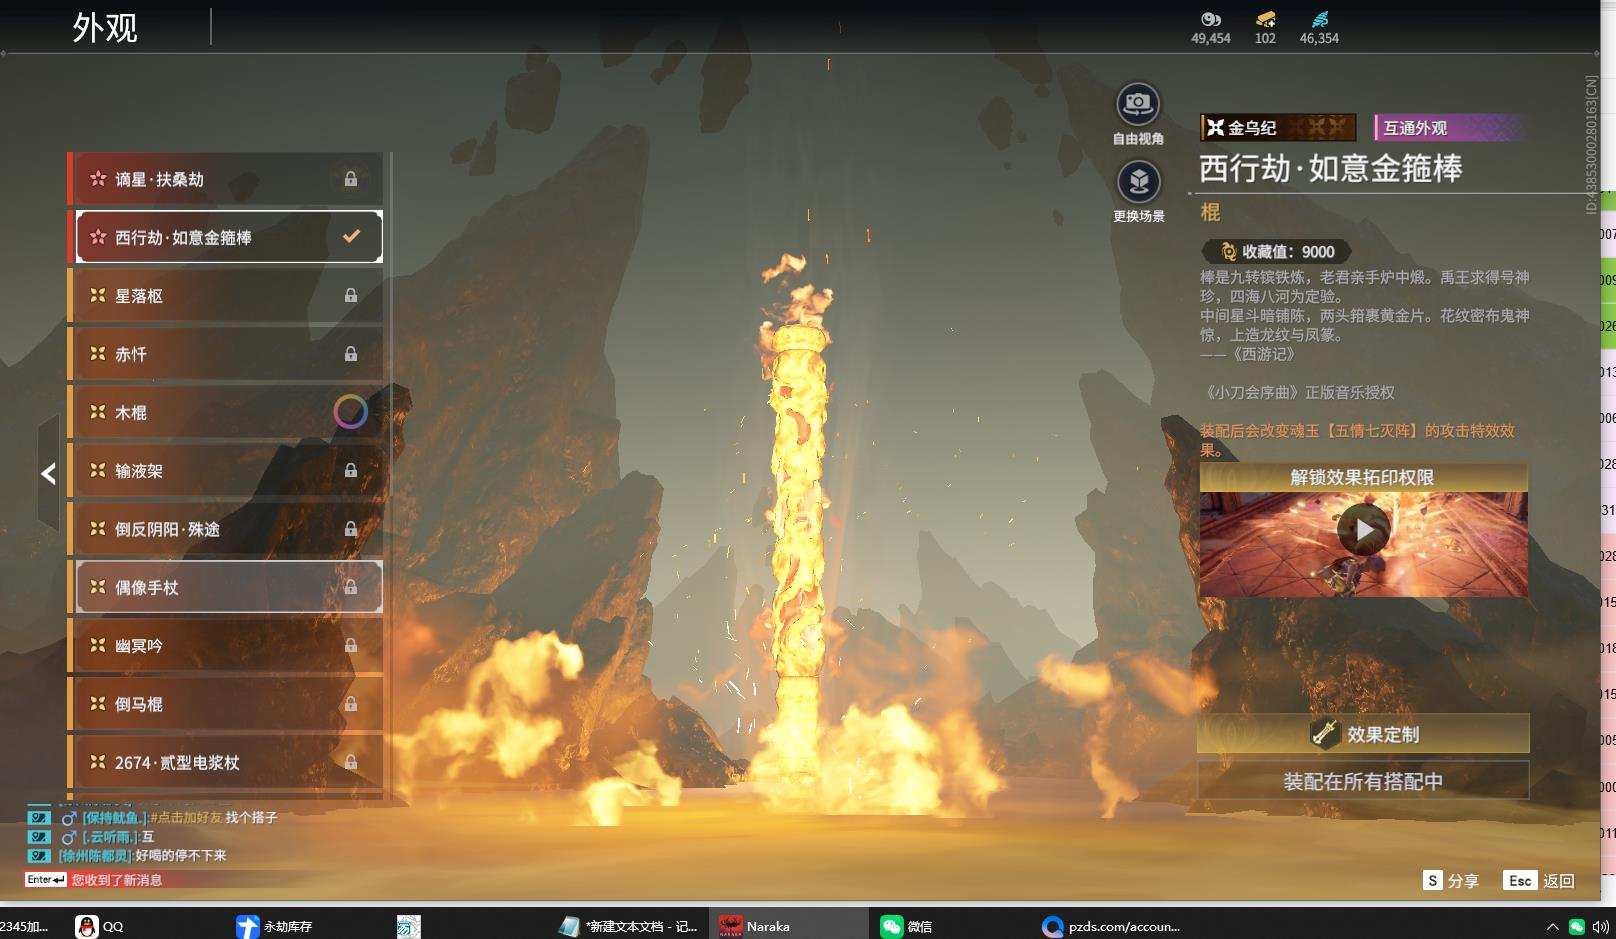
Task: Open the free camera view icon
Action: click(x=1138, y=104)
